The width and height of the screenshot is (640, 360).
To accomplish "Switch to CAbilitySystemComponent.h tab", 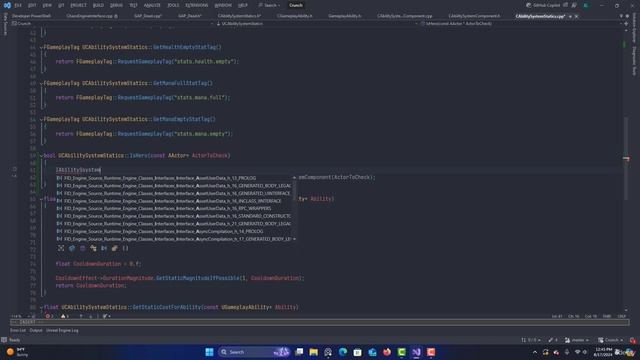I will coord(474,16).
